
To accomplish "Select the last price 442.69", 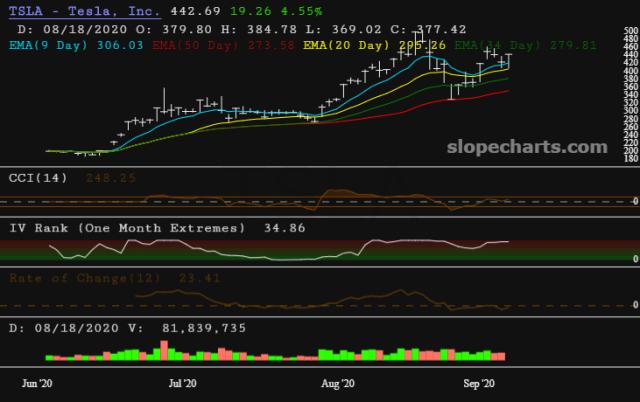I will [196, 11].
